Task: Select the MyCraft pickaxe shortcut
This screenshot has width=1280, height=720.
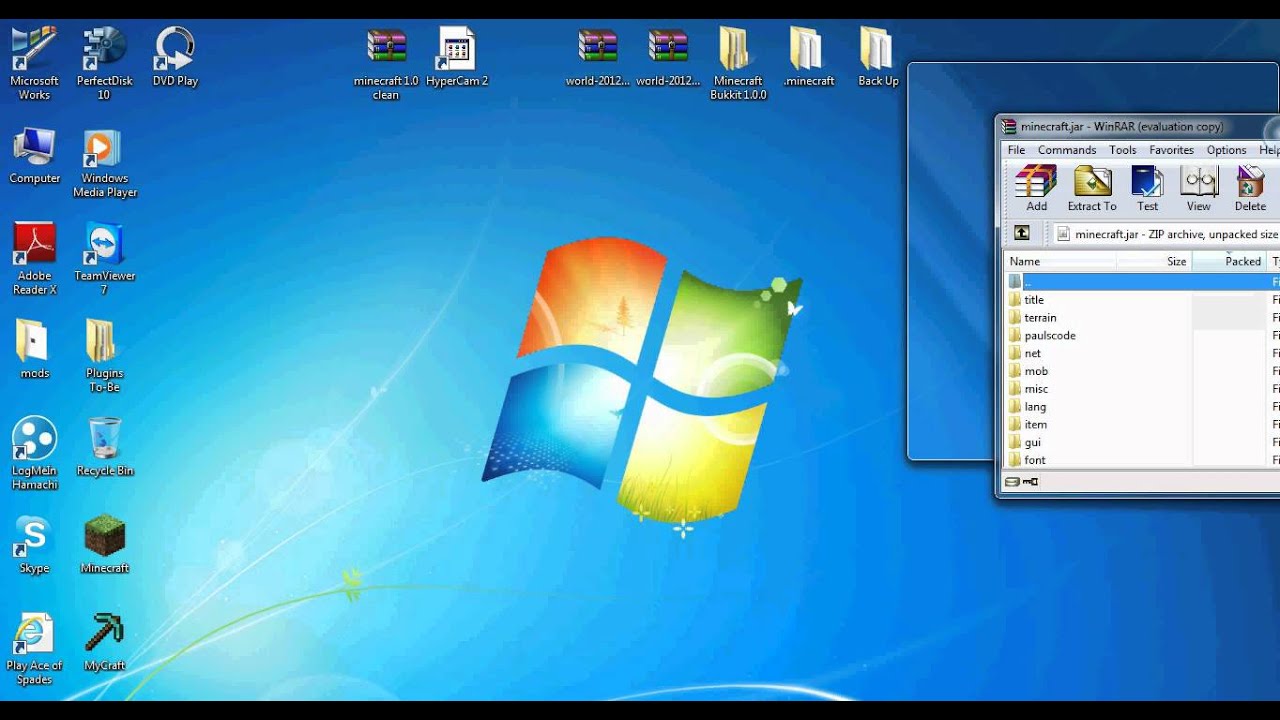Action: 104,642
